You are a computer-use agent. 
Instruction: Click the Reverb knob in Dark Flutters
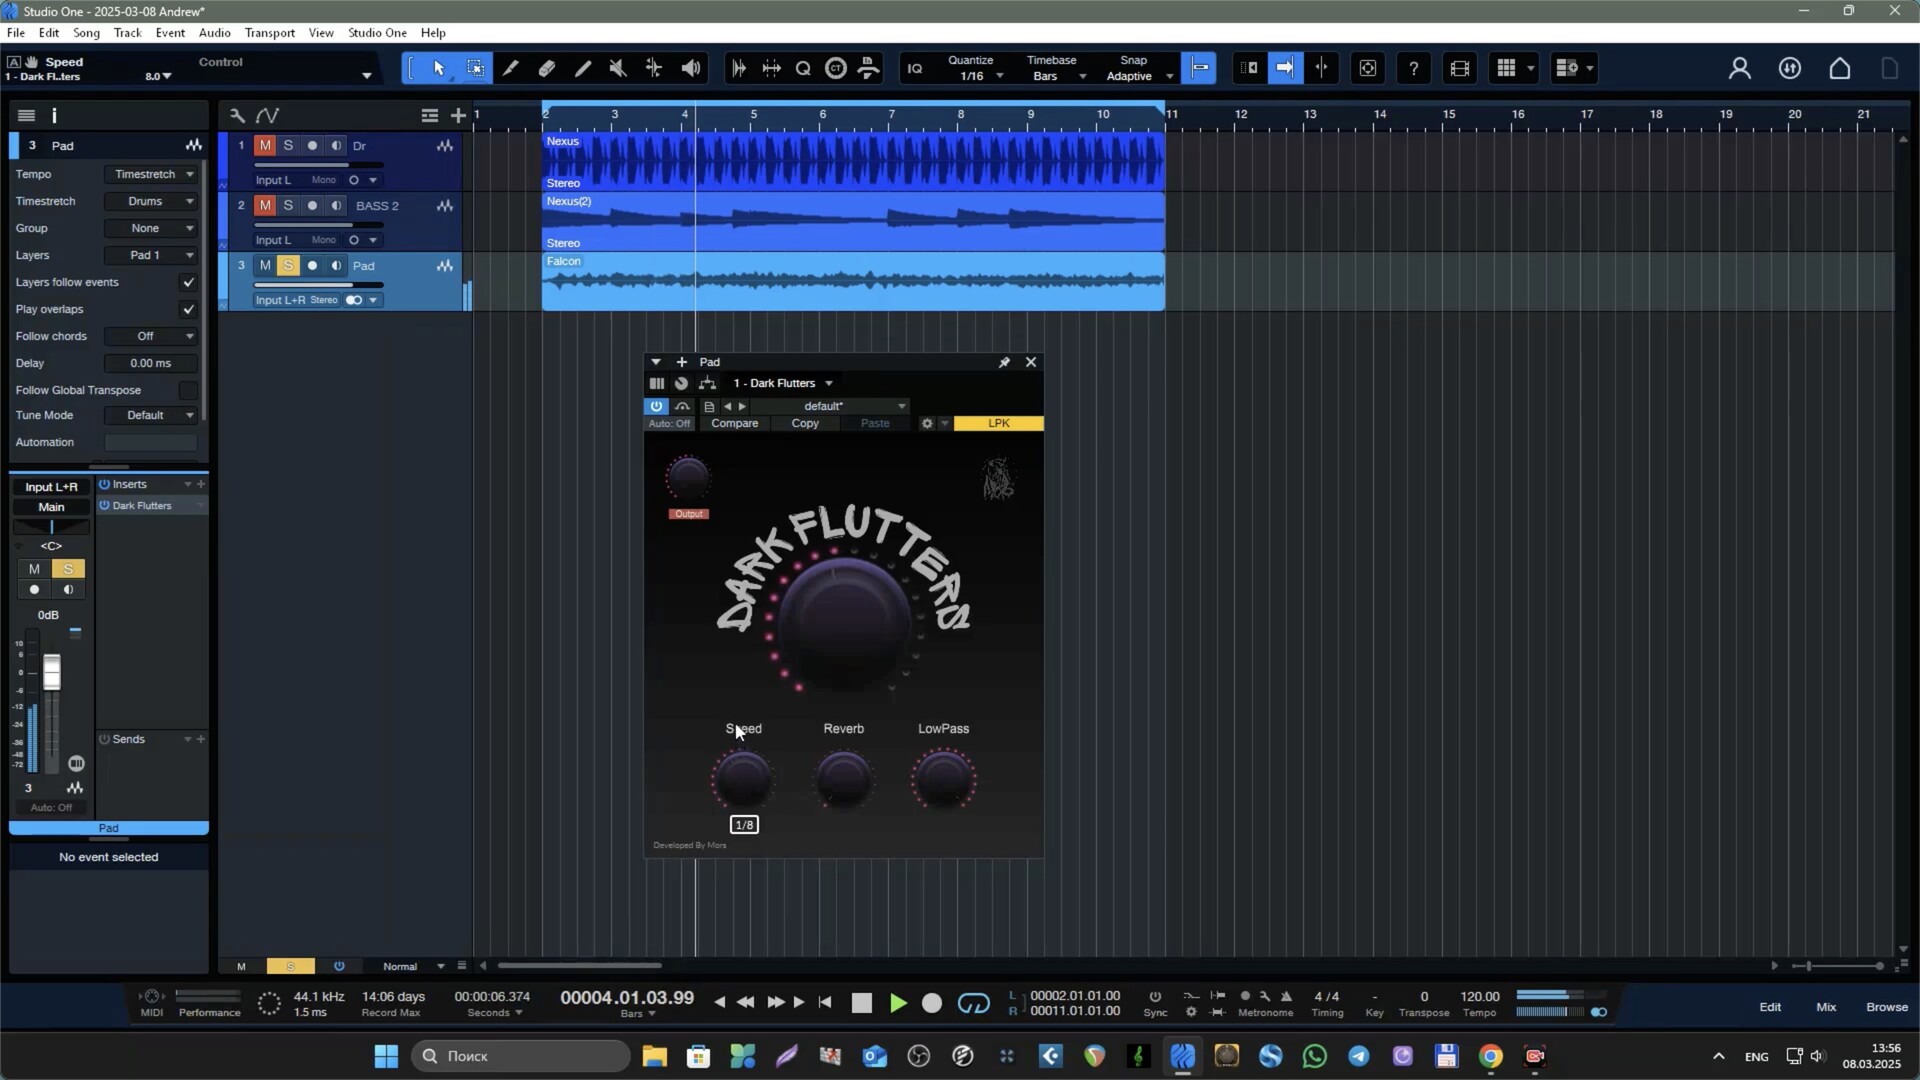[x=844, y=780]
